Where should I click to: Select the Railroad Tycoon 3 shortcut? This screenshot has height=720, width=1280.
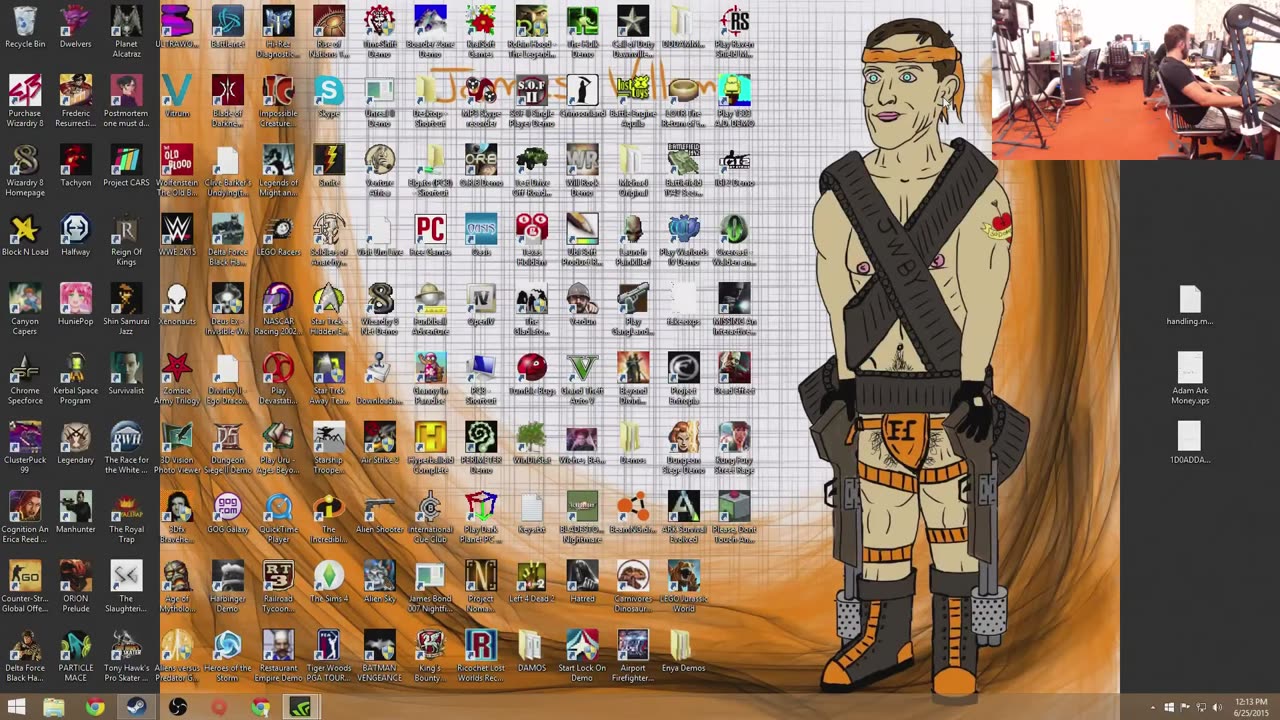click(x=278, y=585)
